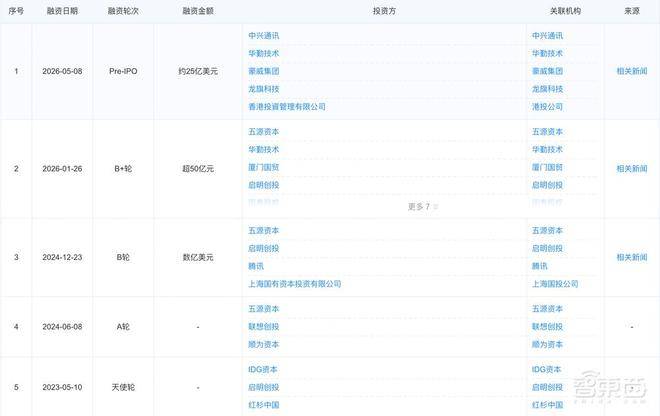Click 启明创投 investor in the B+轮 row

[263, 185]
